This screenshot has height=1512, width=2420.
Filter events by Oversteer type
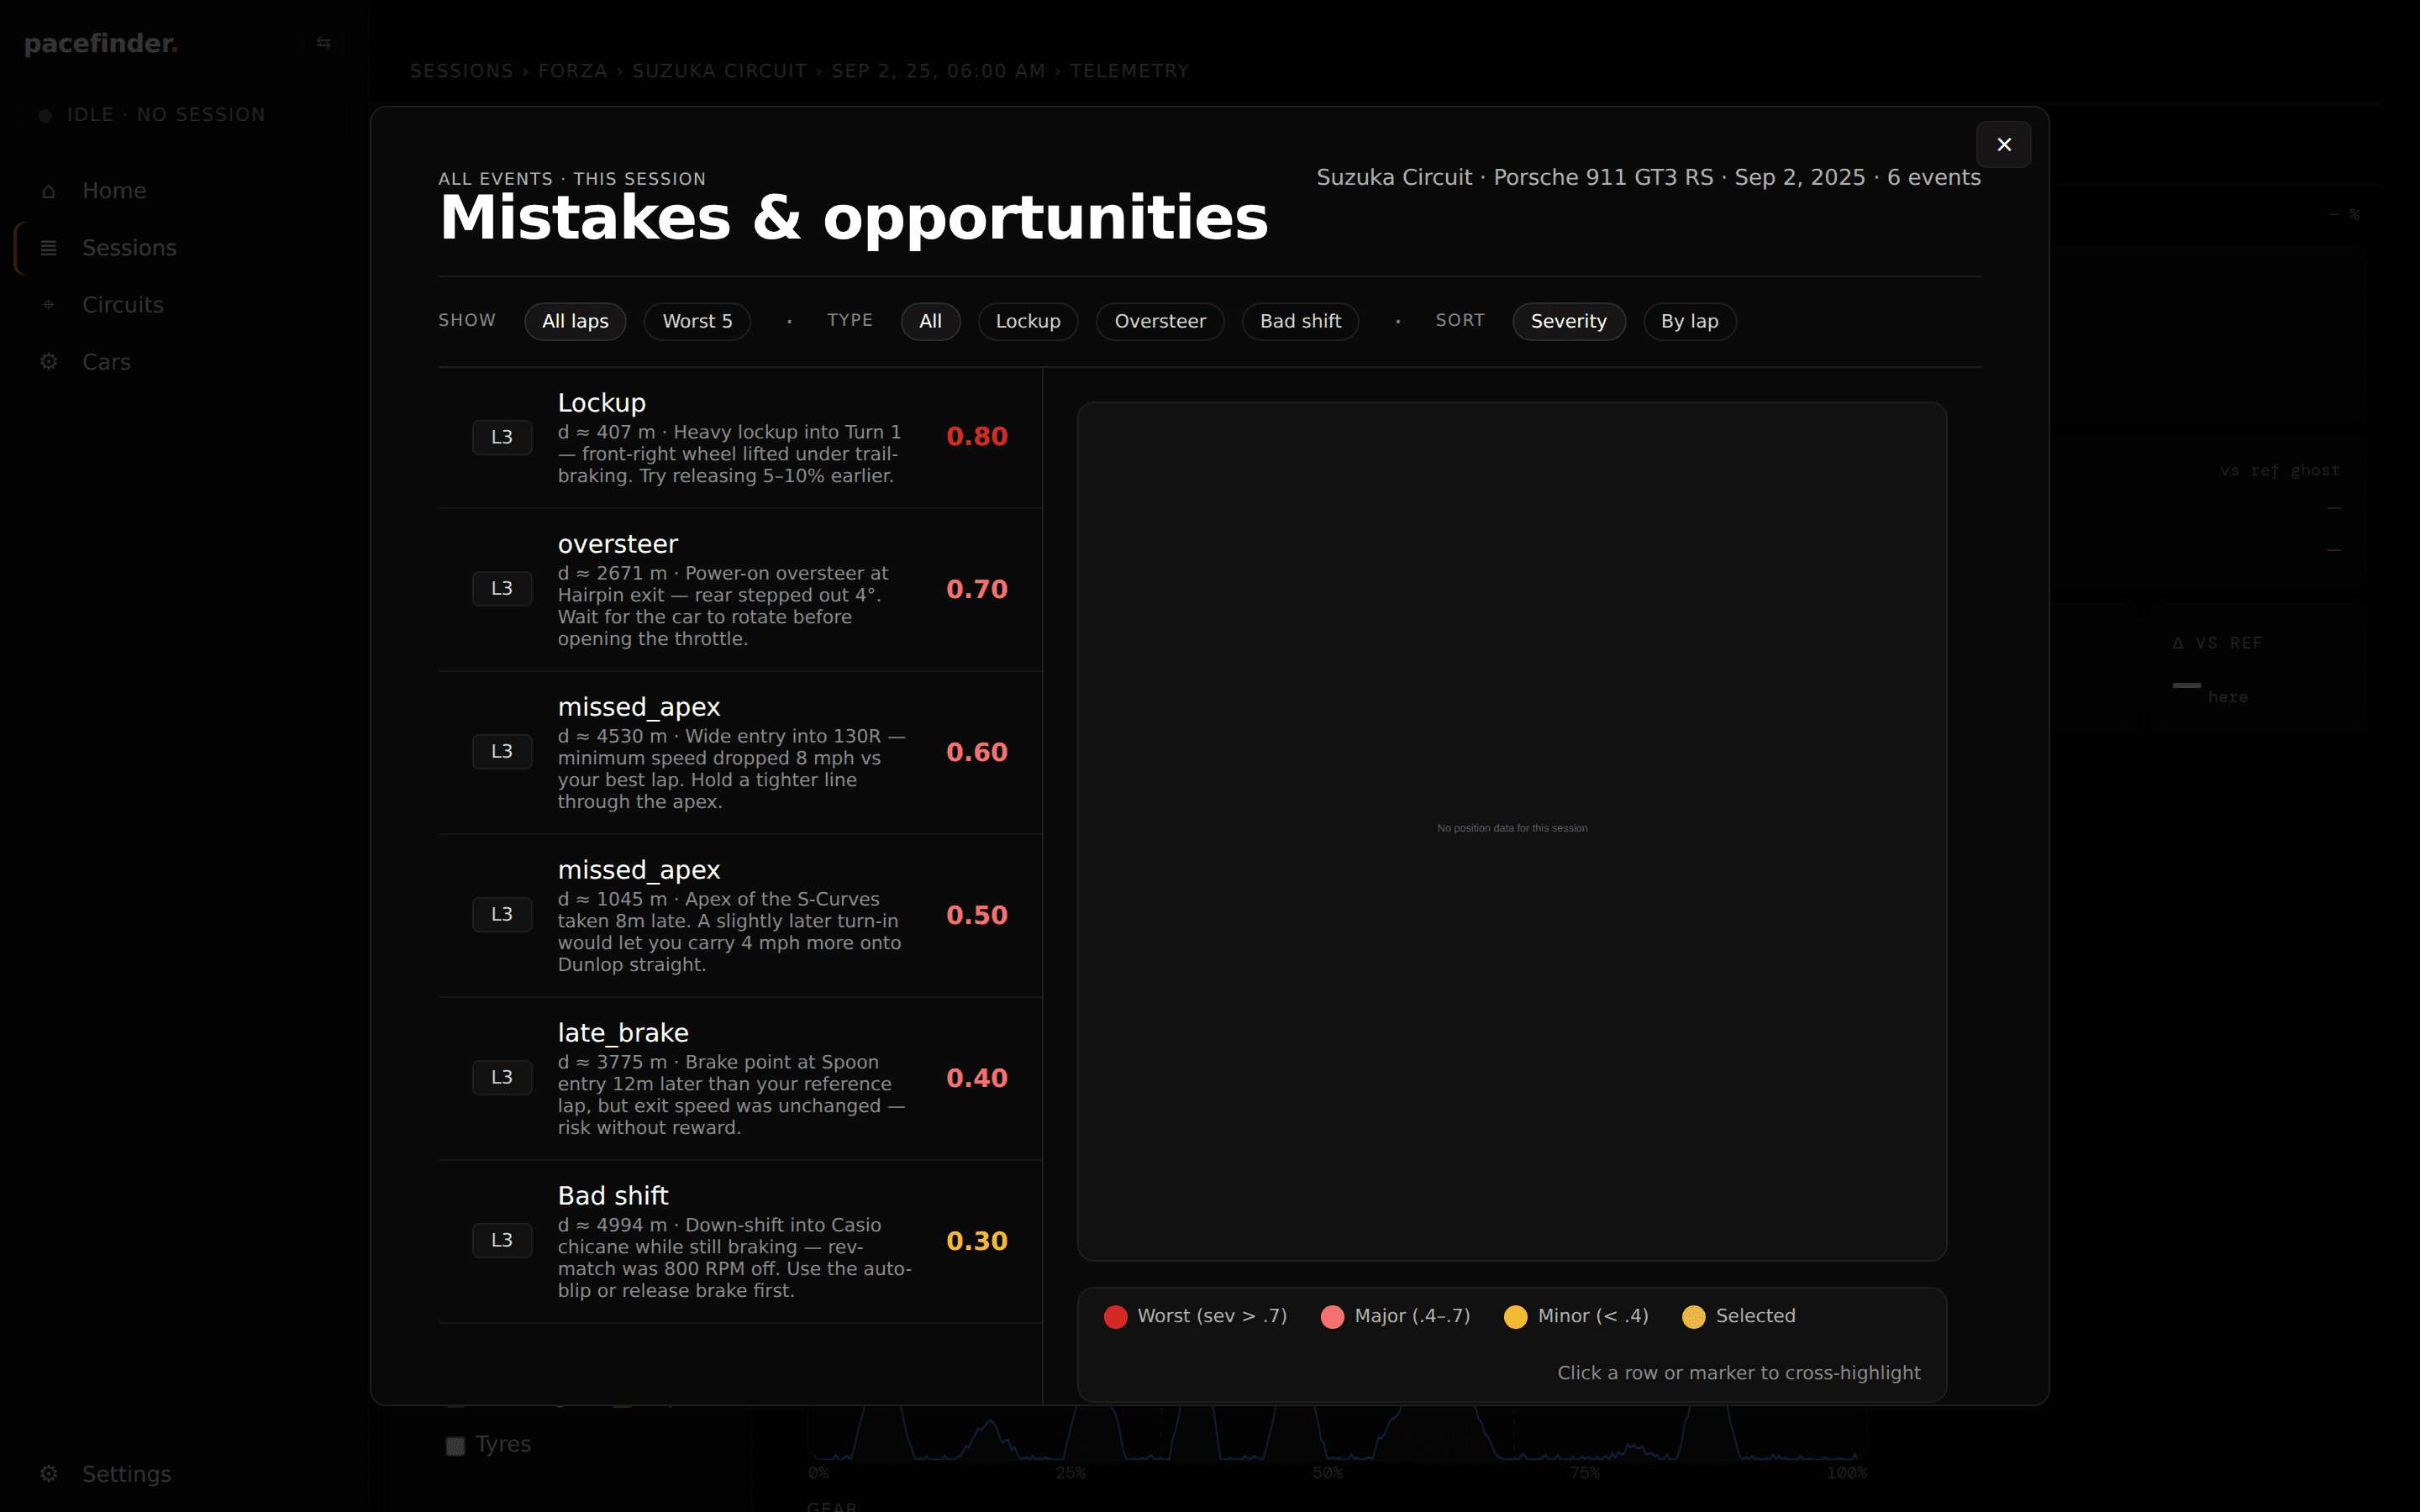1160,321
